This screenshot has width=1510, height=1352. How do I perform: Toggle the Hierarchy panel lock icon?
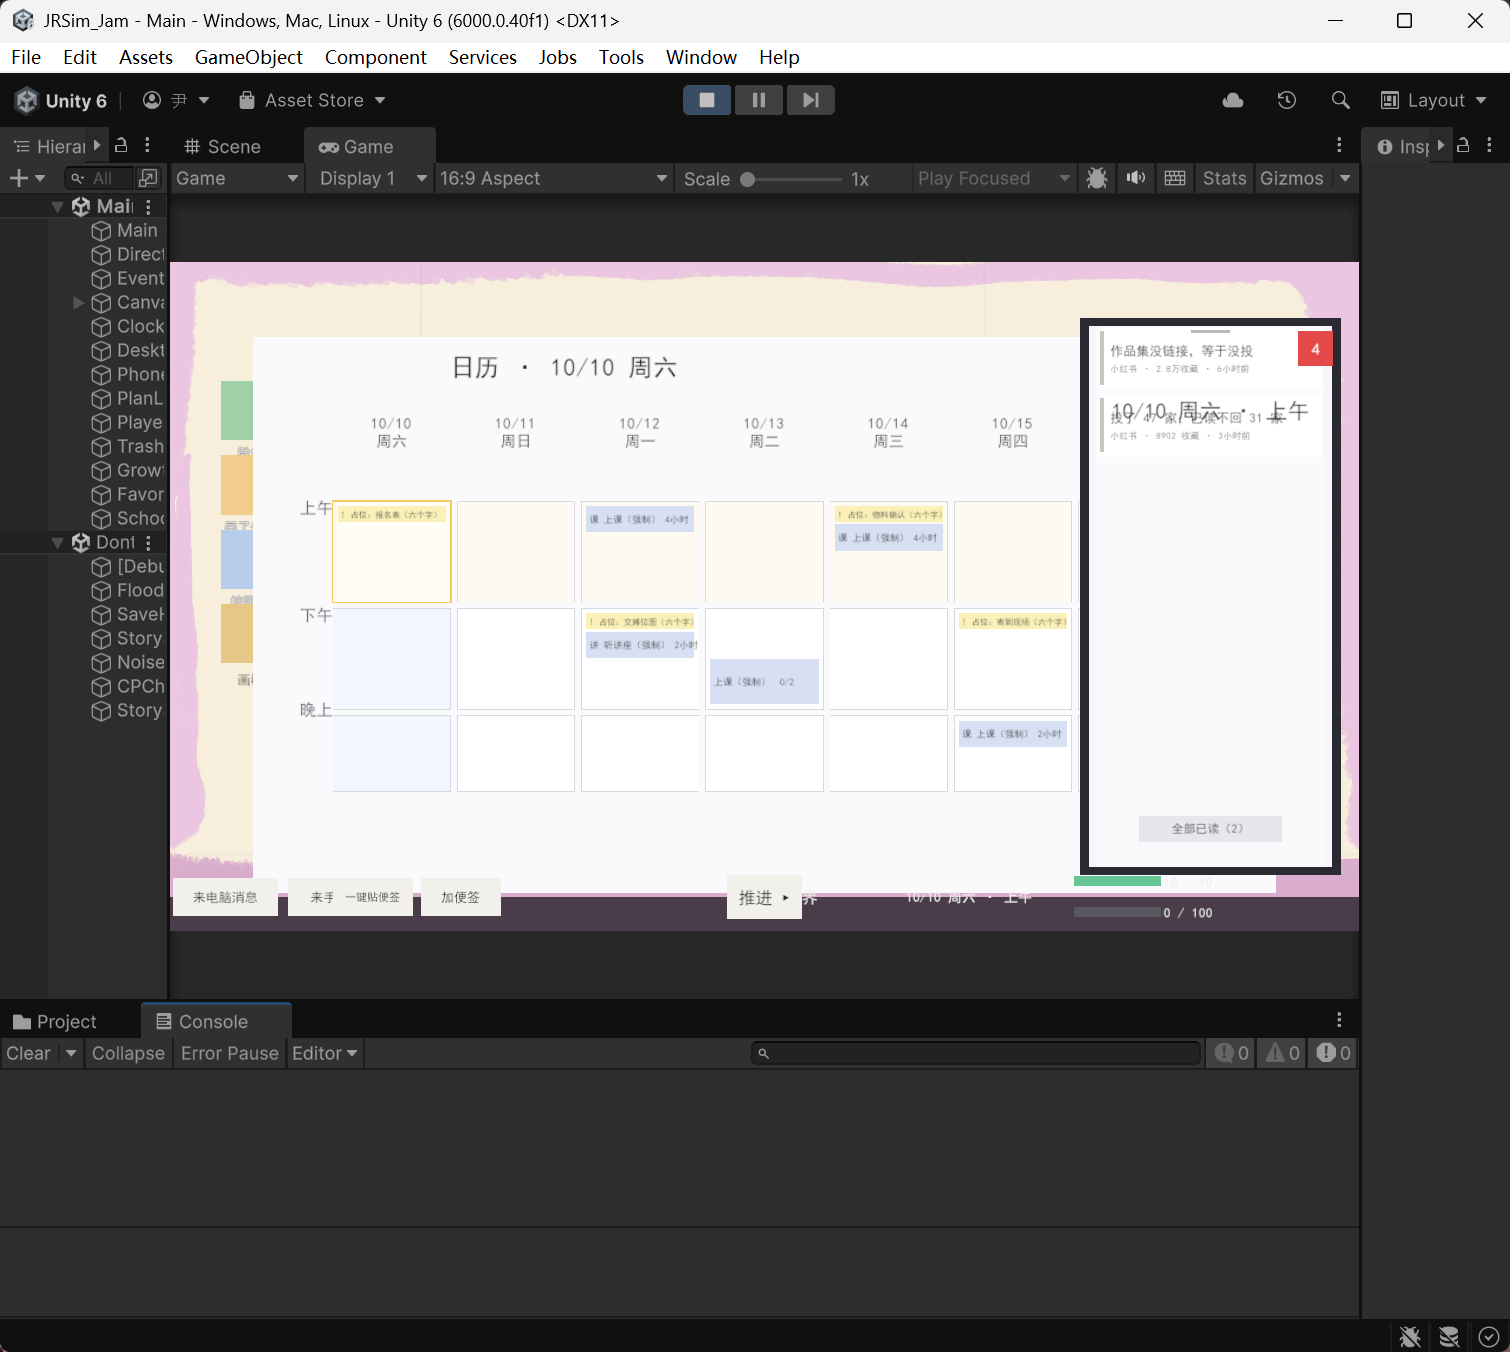coord(121,146)
